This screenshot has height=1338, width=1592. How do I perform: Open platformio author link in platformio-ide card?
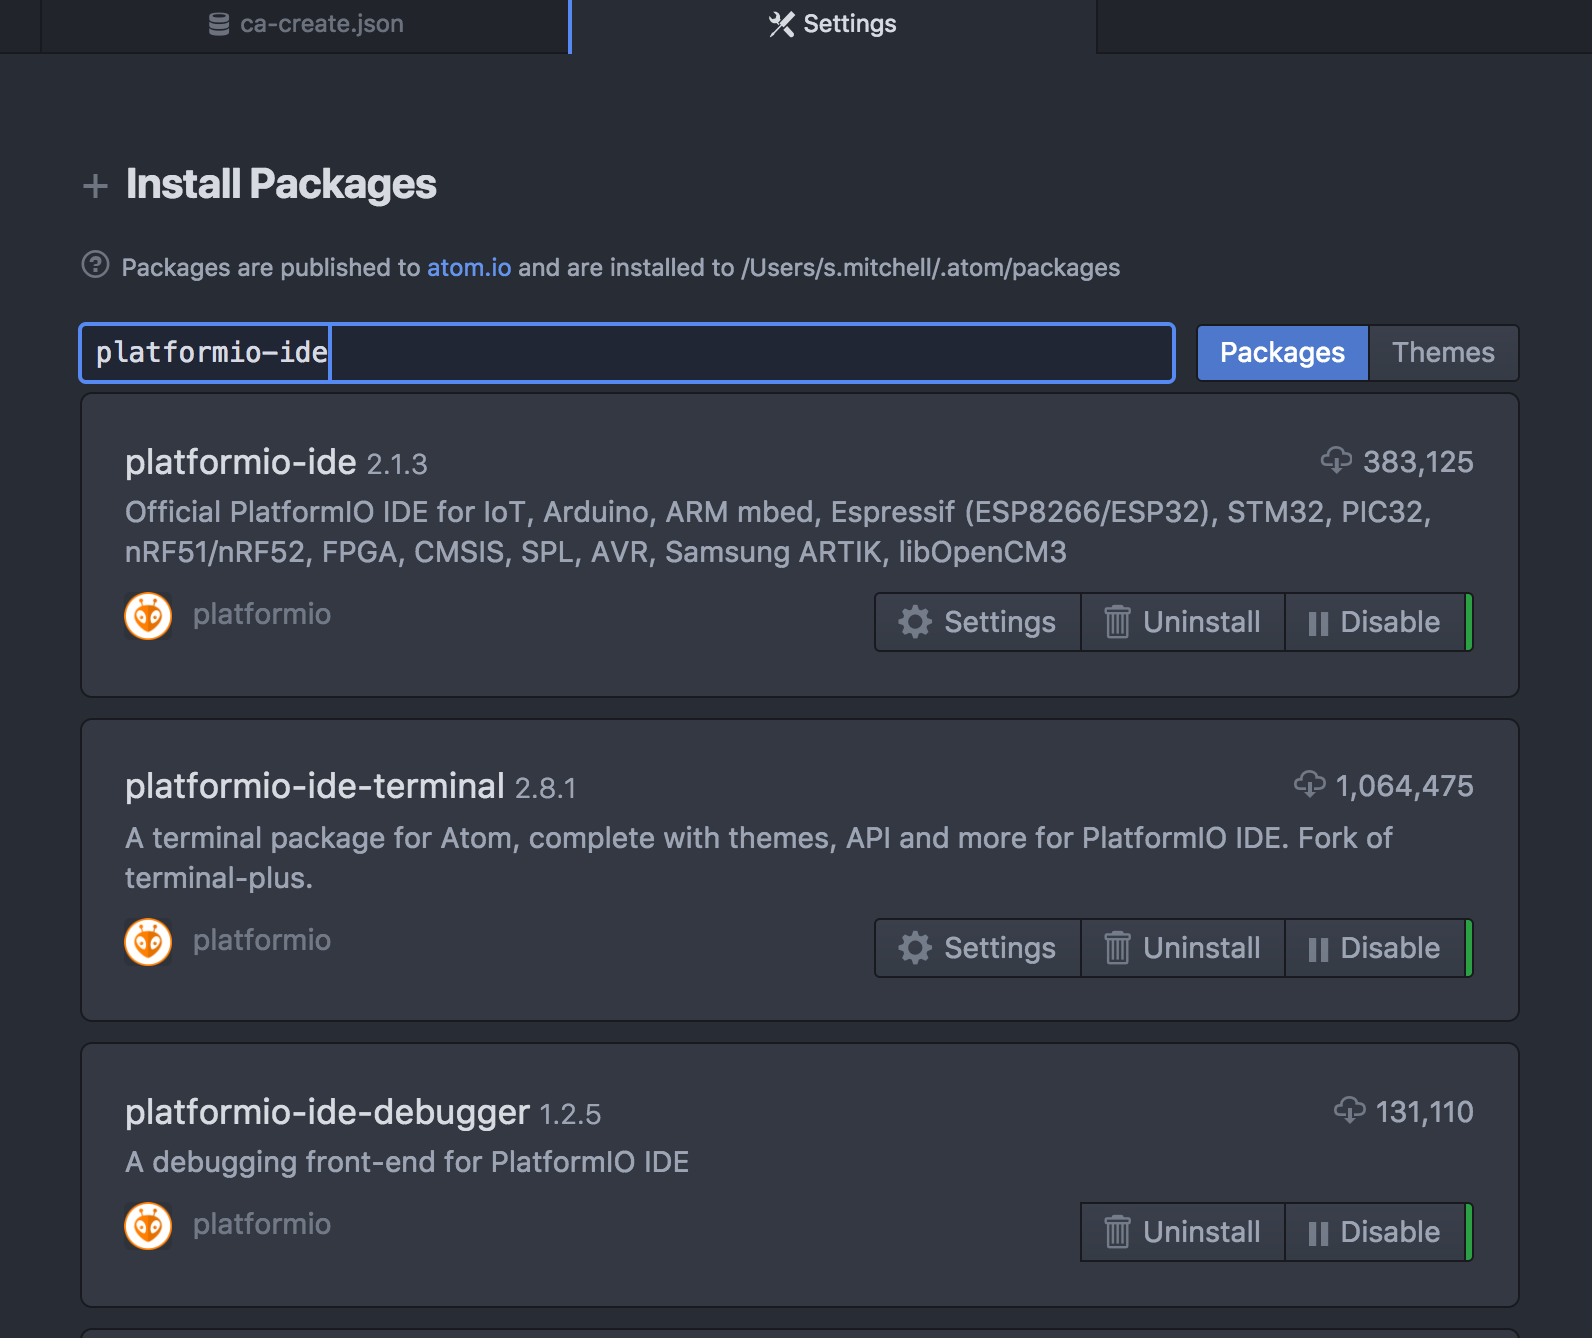pos(262,614)
